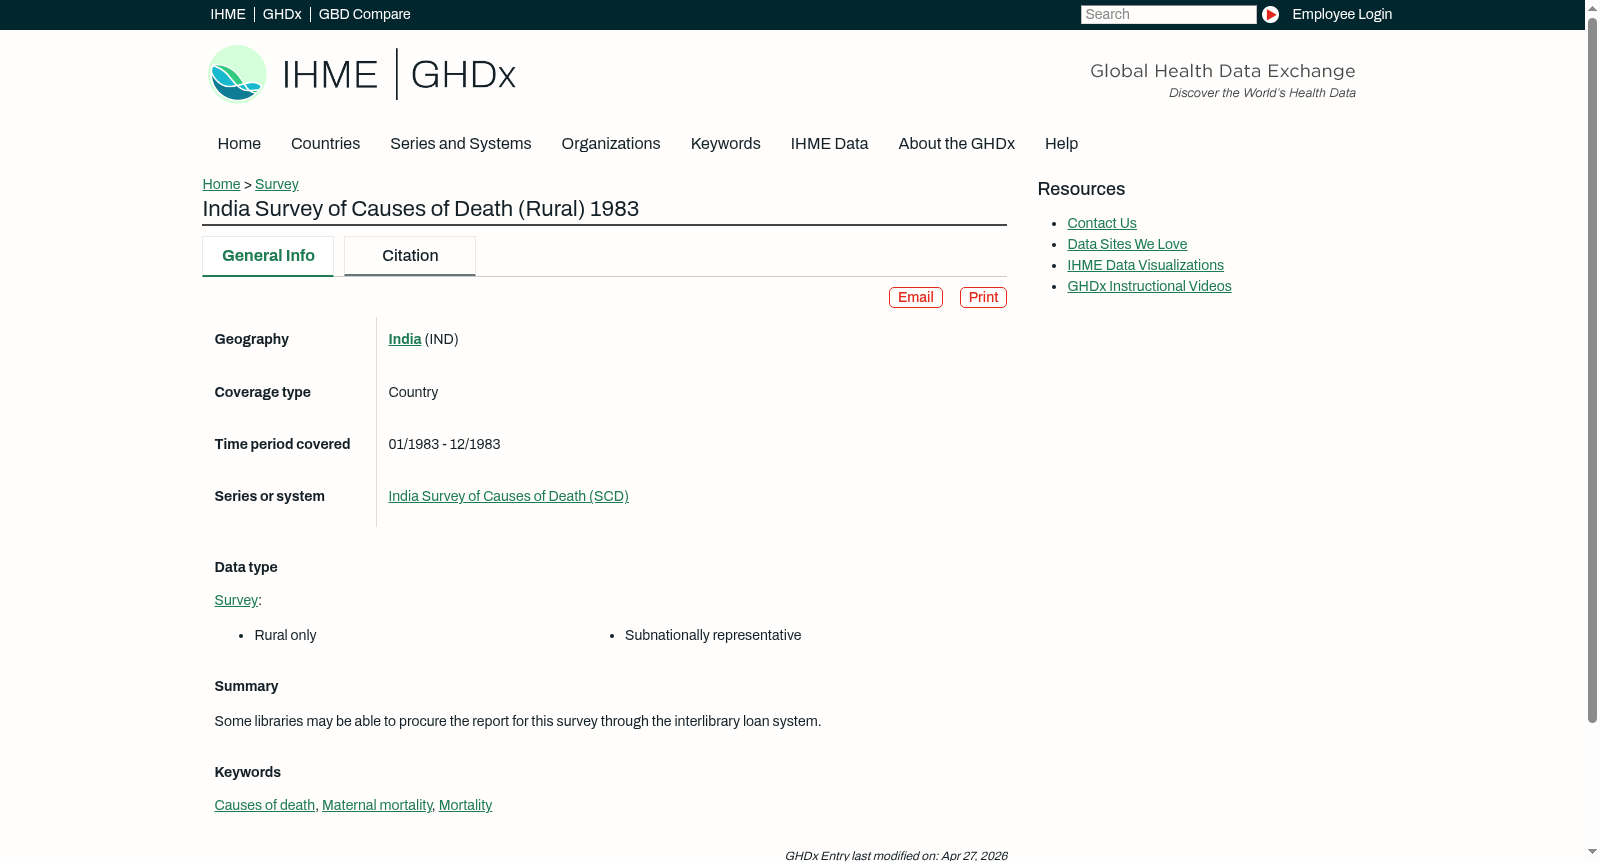Click Survey in the breadcrumb
This screenshot has width=1600, height=861.
277,184
